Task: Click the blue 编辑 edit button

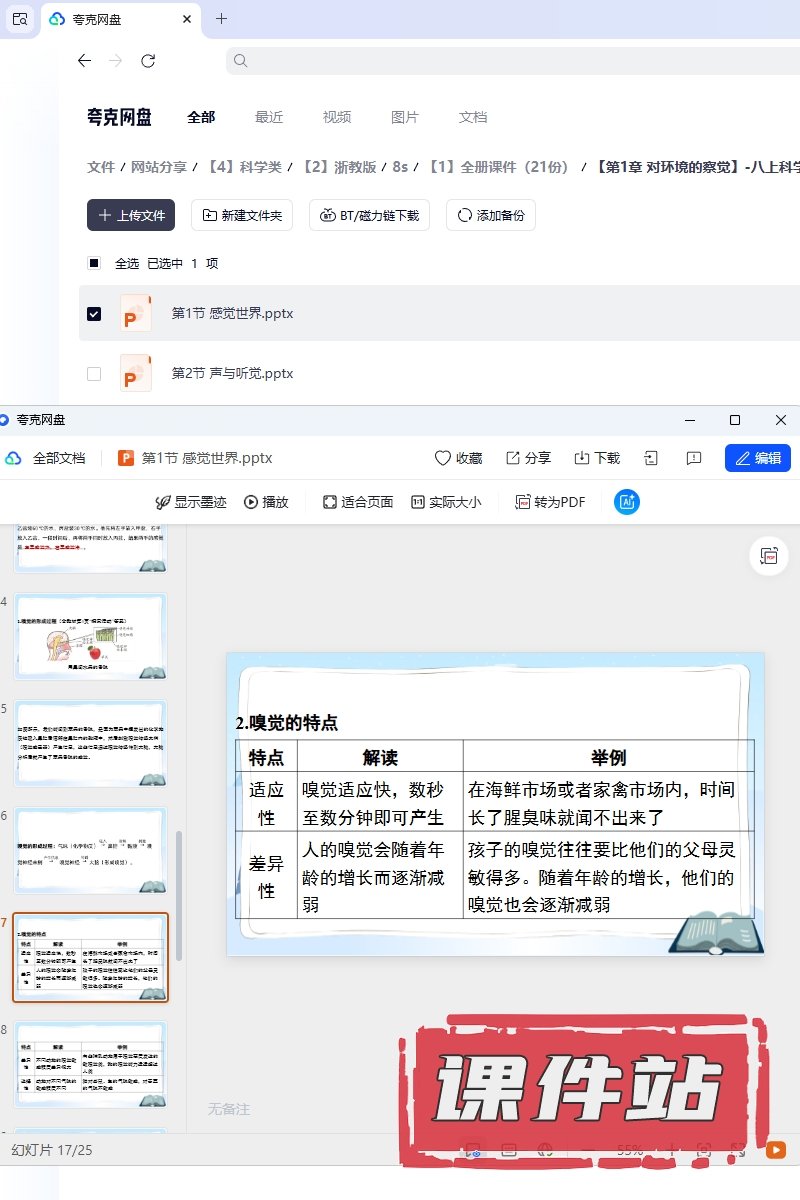Action: [x=757, y=458]
